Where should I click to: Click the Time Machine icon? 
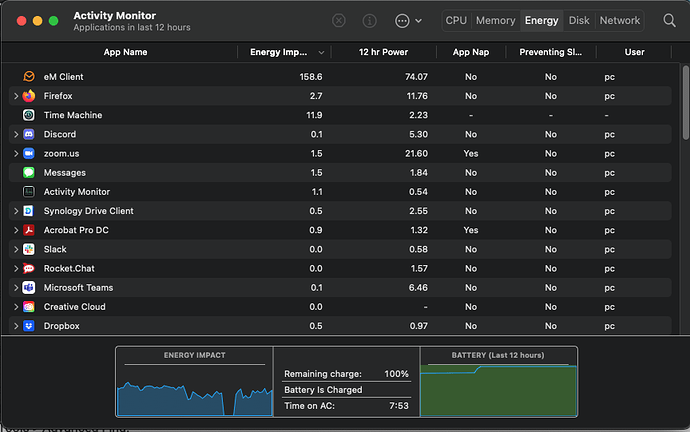[x=29, y=115]
